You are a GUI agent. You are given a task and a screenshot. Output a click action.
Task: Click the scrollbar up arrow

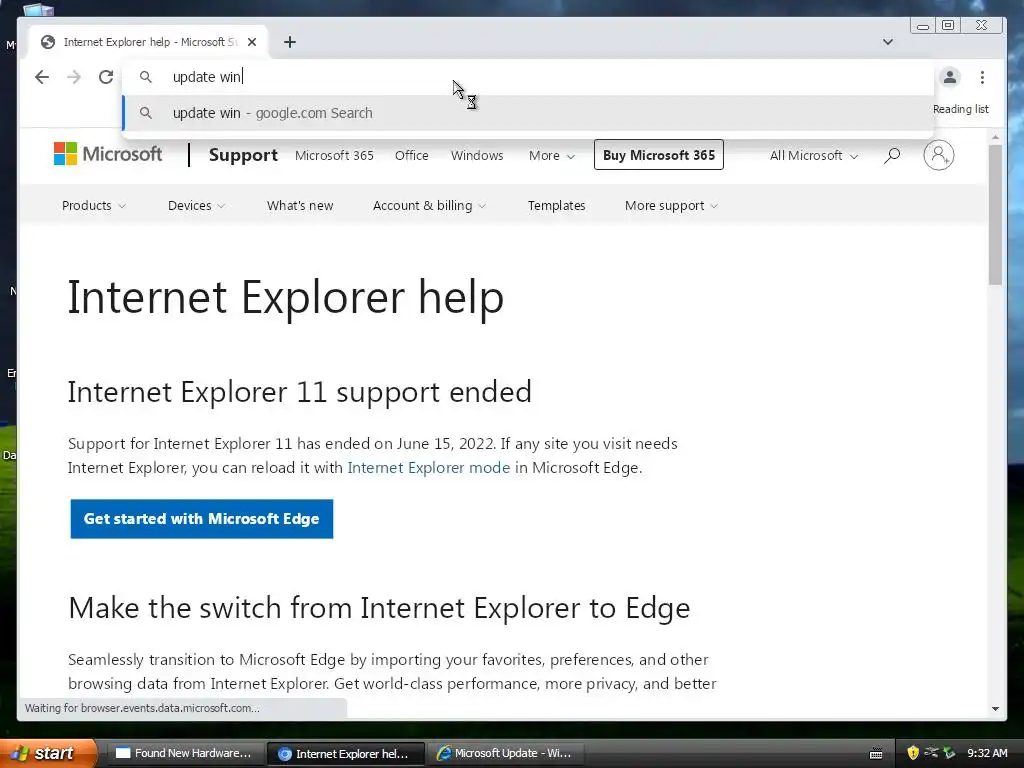pyautogui.click(x=995, y=137)
